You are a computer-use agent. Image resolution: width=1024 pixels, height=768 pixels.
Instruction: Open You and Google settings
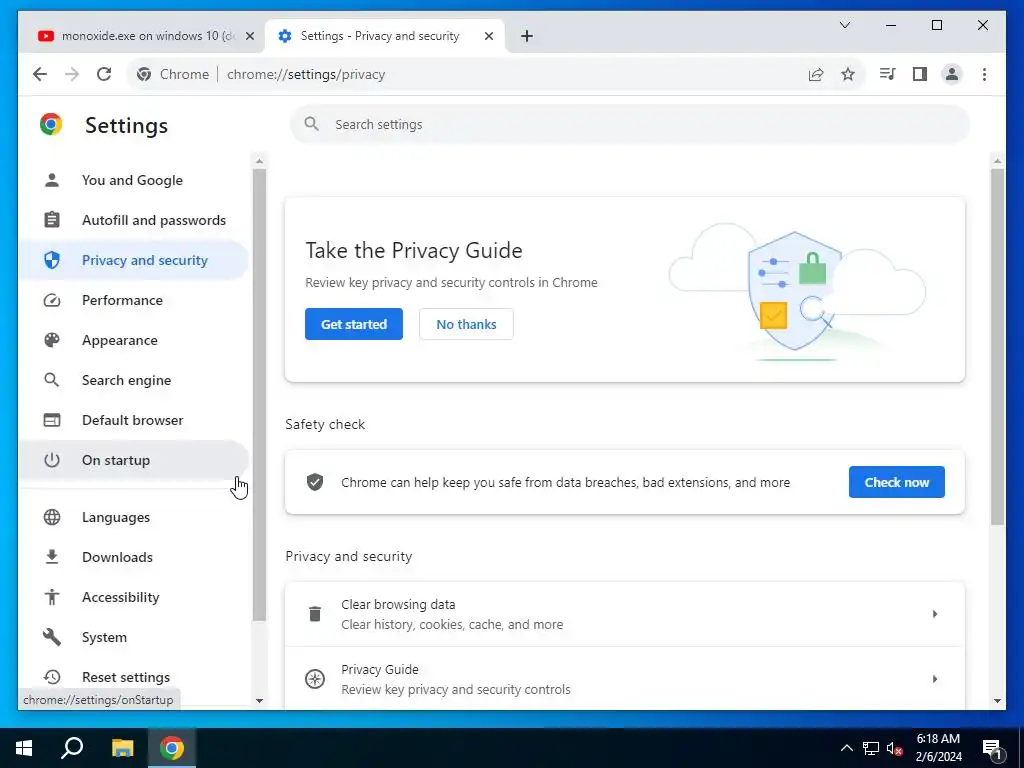[133, 180]
